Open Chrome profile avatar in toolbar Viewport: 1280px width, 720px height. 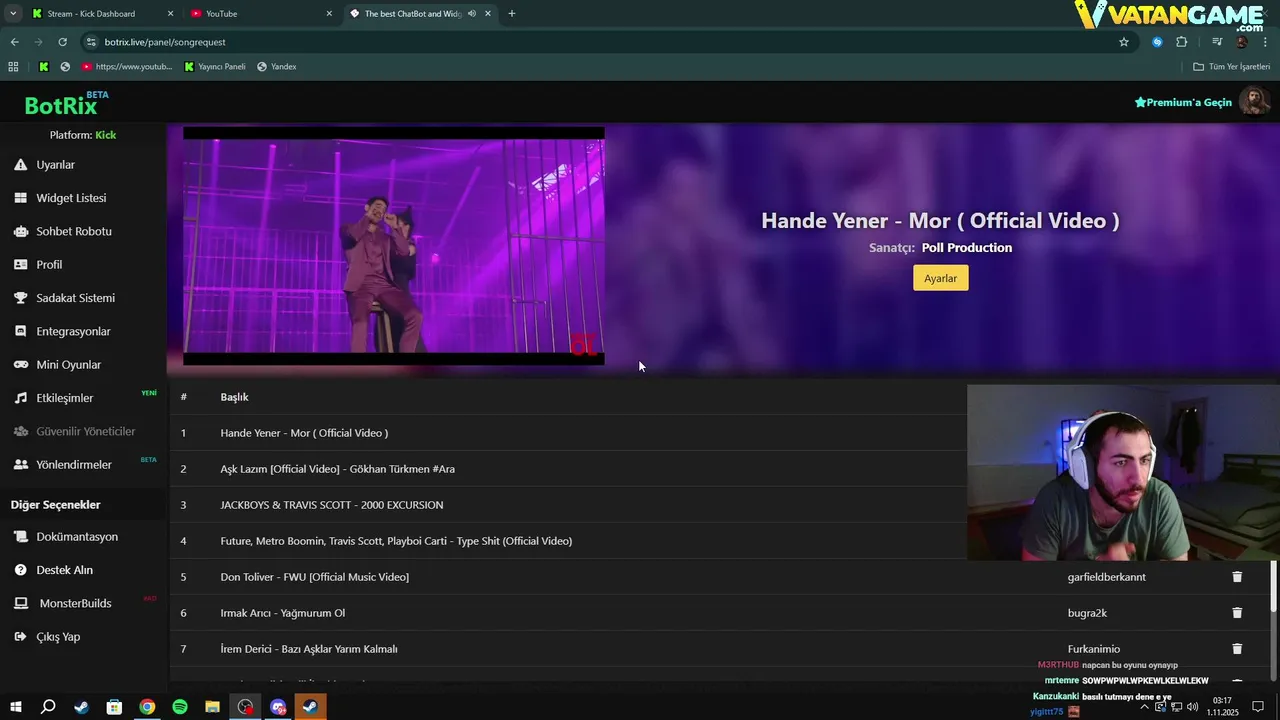coord(1242,42)
